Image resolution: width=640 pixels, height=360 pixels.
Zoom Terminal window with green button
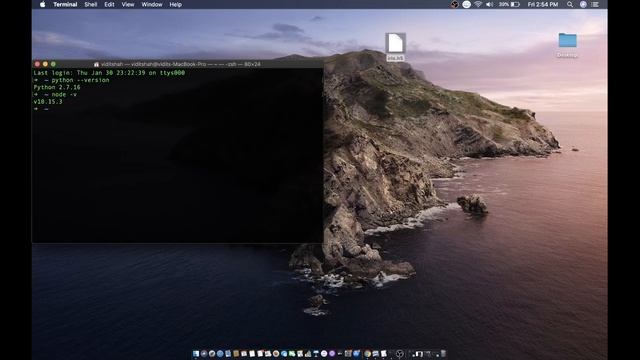(x=53, y=64)
